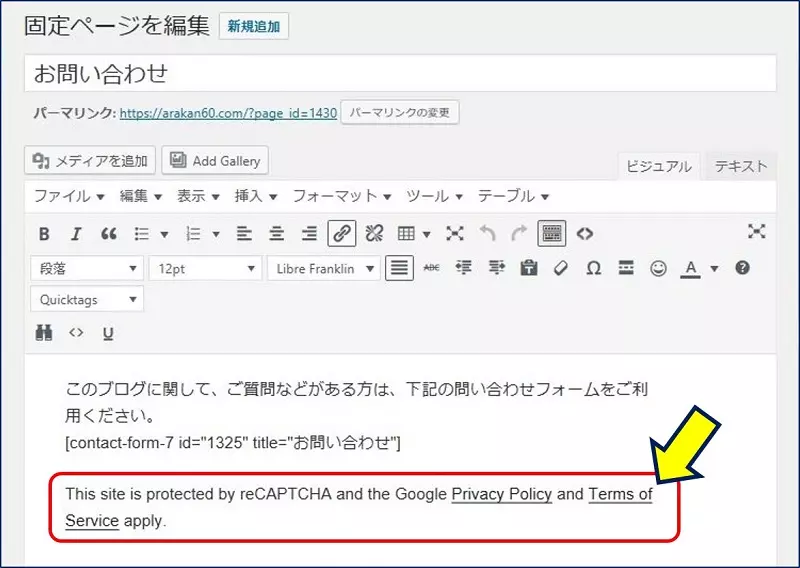The image size is (800, 568).
Task: Click the remove link icon
Action: click(x=374, y=234)
